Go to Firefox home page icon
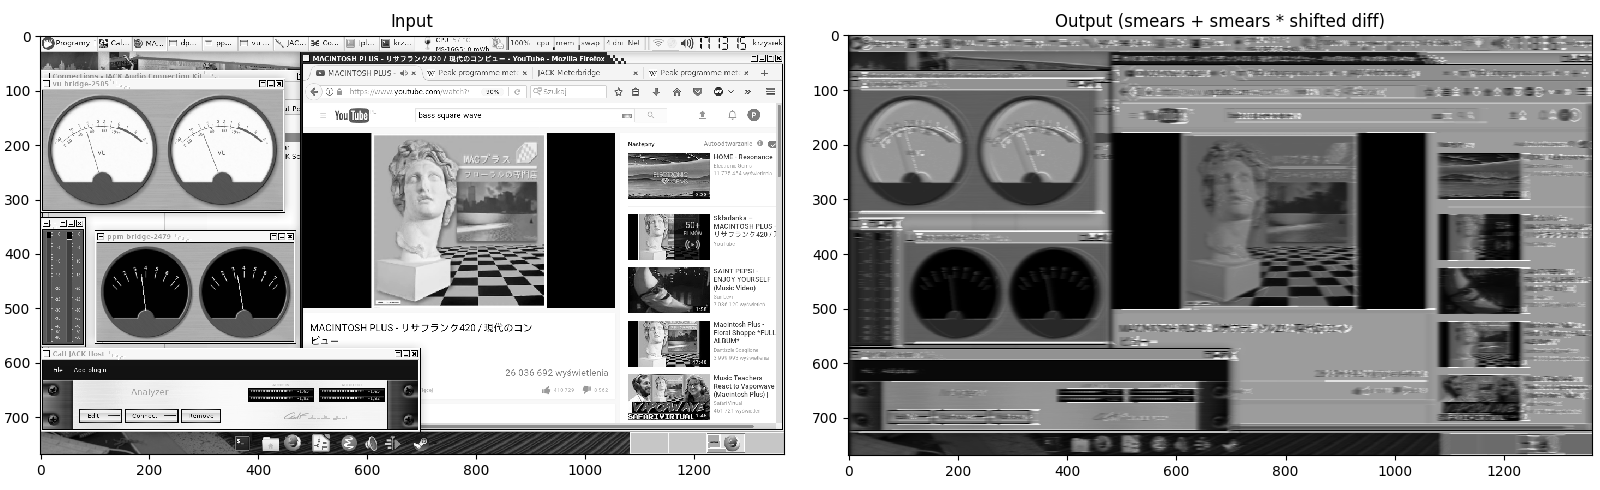The image size is (1600, 490). (x=677, y=92)
